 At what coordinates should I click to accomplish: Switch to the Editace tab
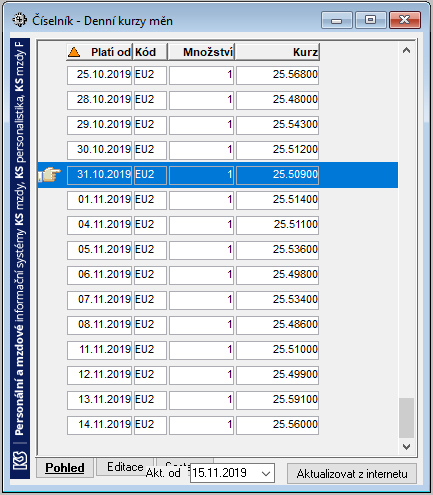click(x=125, y=467)
